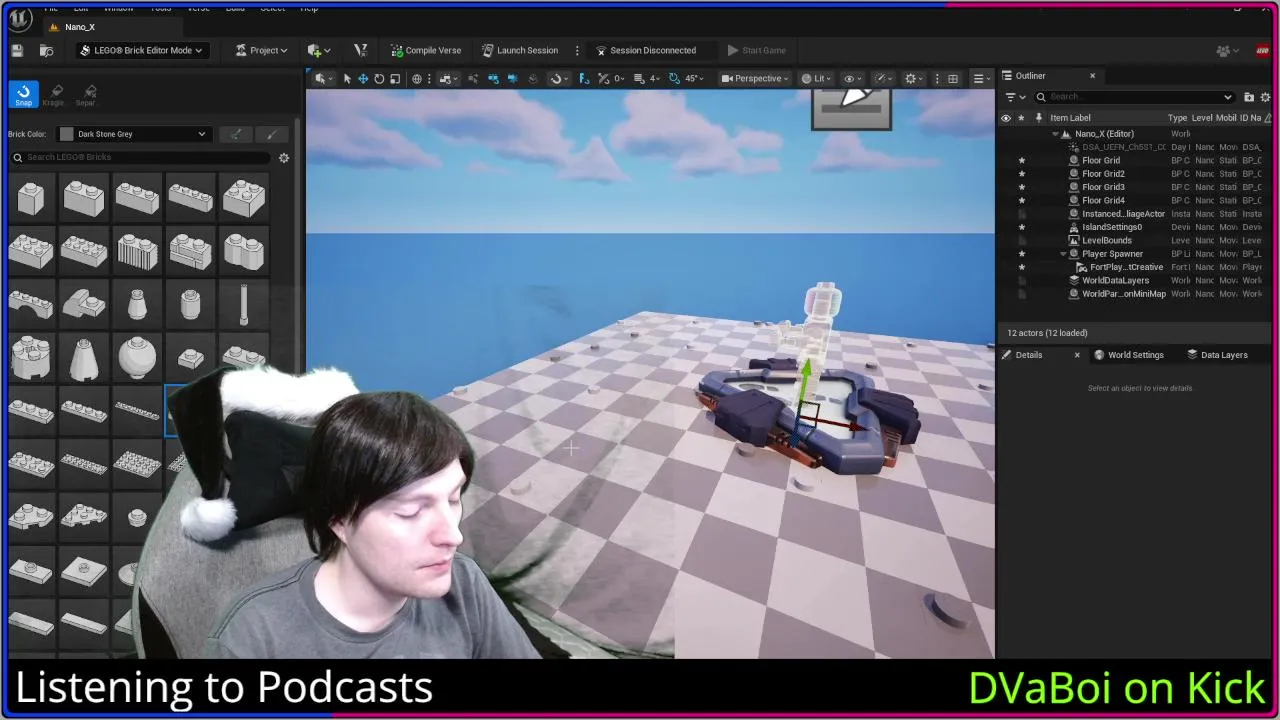Click Launch Session button
Image resolution: width=1280 pixels, height=720 pixels.
520,50
